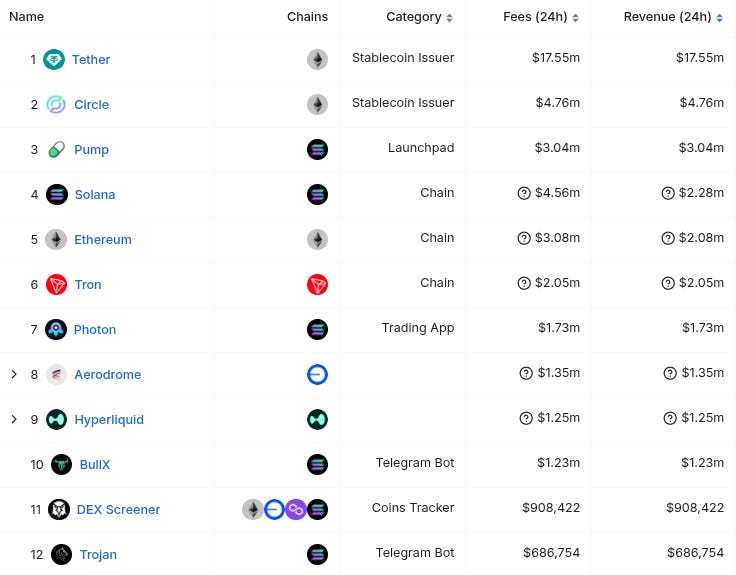Click the Aerodrome logo icon
Image resolution: width=736 pixels, height=575 pixels.
tap(56, 375)
